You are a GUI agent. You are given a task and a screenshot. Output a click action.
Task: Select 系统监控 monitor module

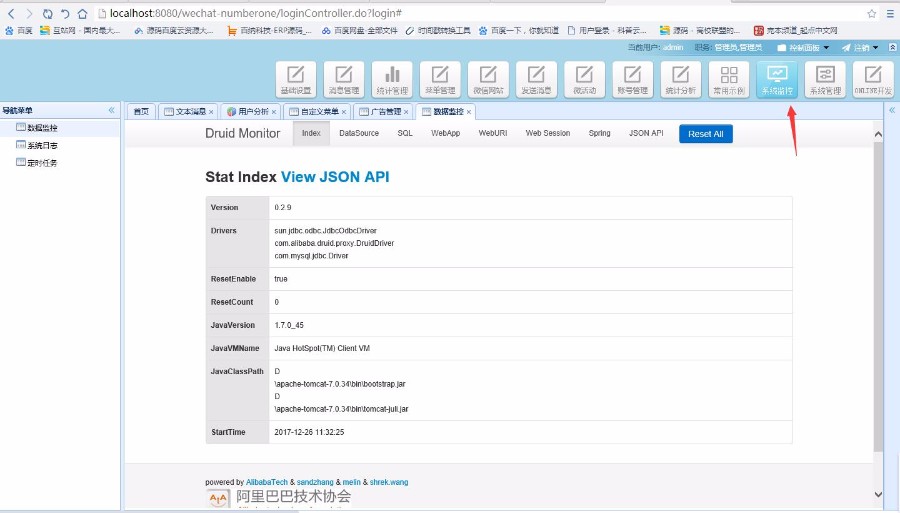coord(777,79)
